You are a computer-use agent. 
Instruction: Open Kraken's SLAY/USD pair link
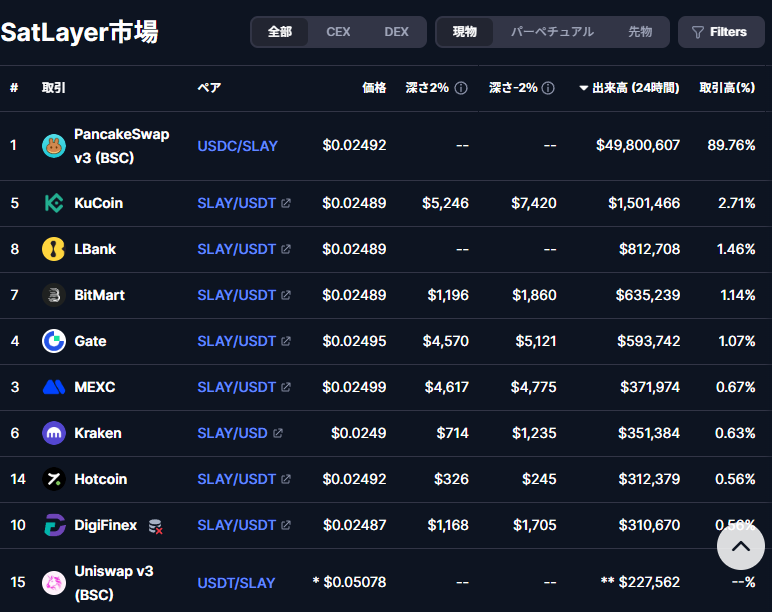[x=232, y=433]
